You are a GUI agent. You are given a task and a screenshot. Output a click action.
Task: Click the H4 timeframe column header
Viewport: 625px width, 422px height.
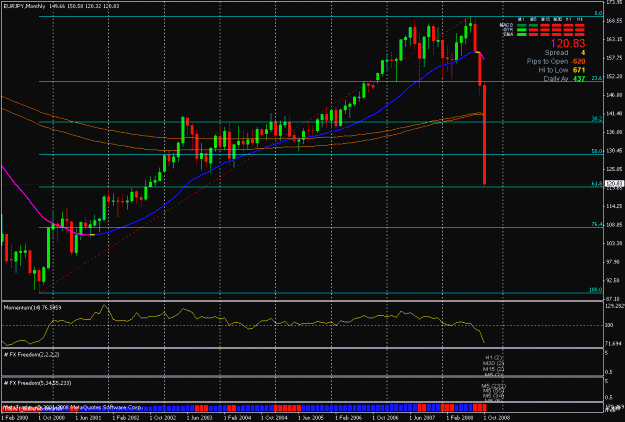(x=580, y=19)
